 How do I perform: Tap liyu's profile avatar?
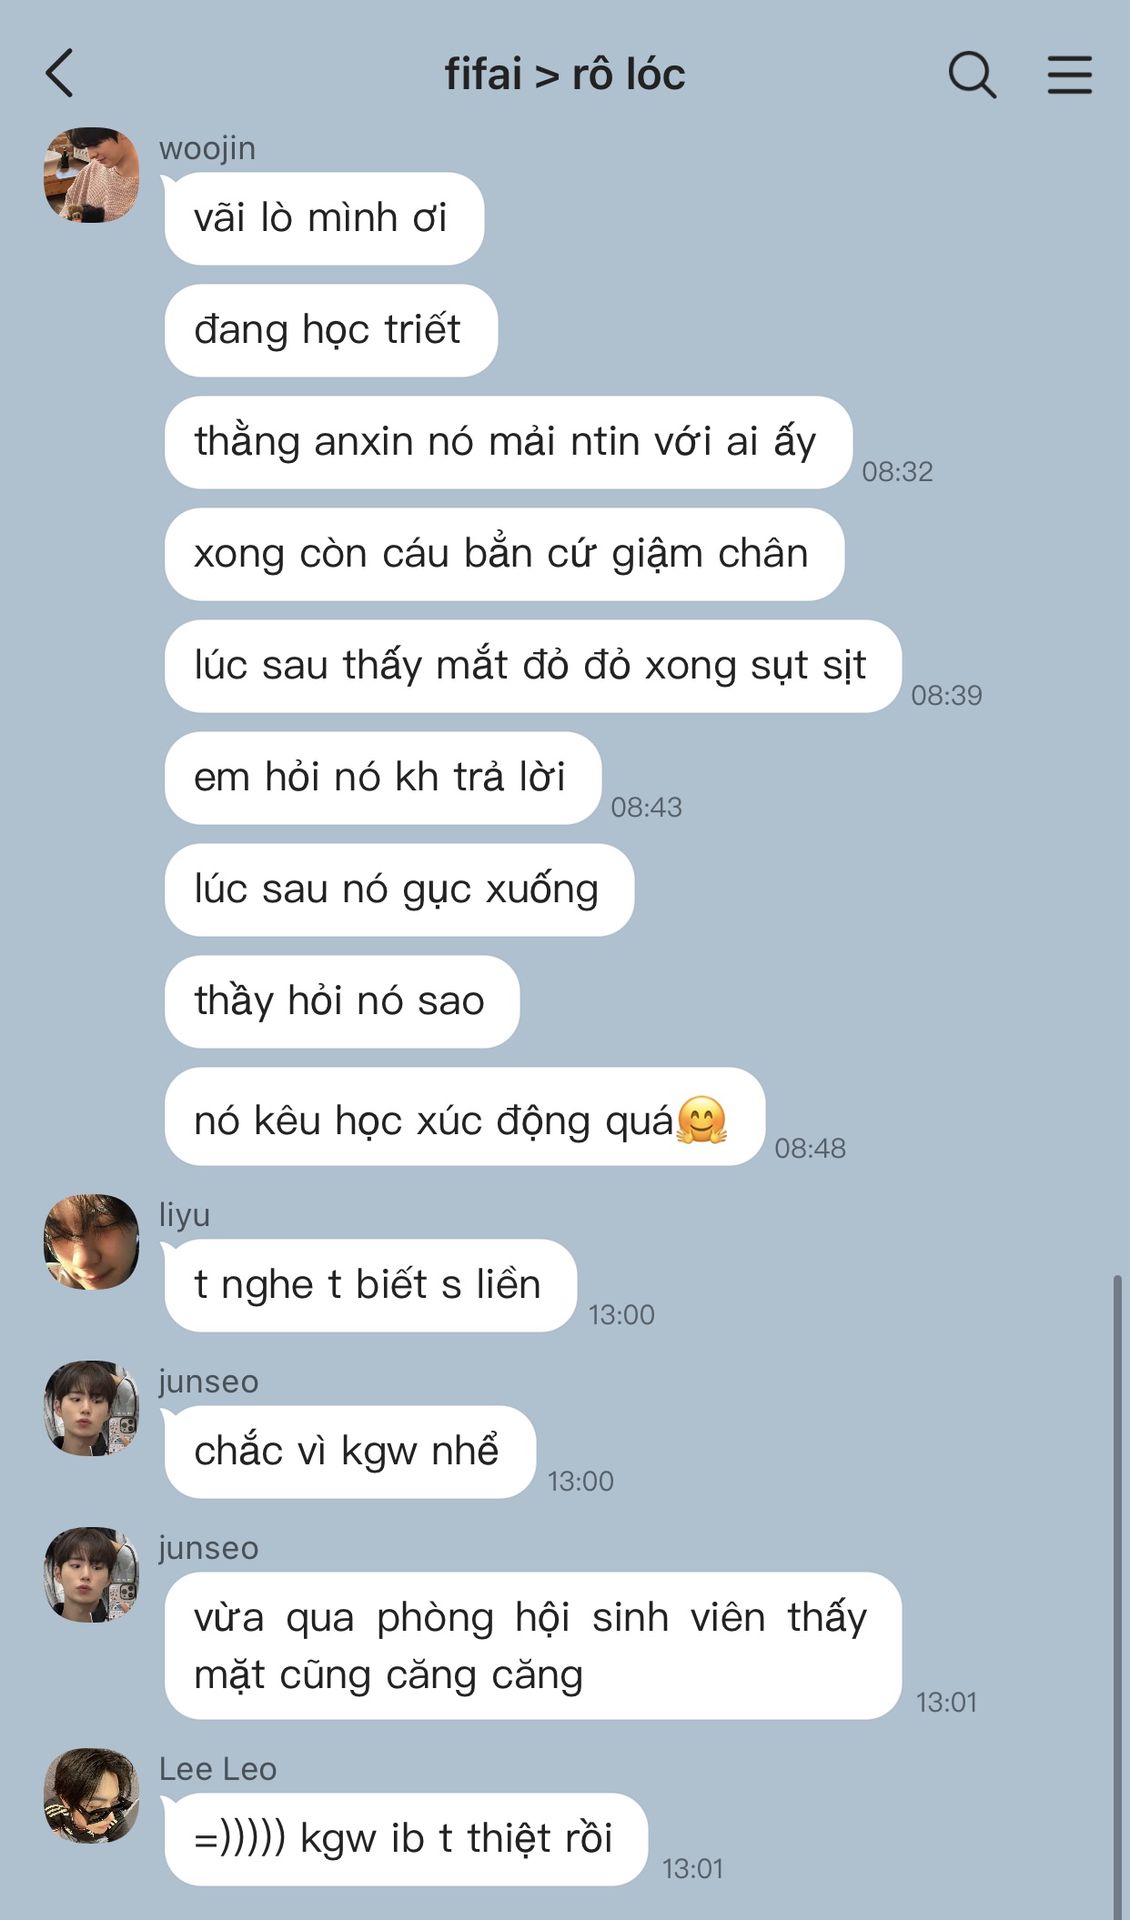[91, 1241]
